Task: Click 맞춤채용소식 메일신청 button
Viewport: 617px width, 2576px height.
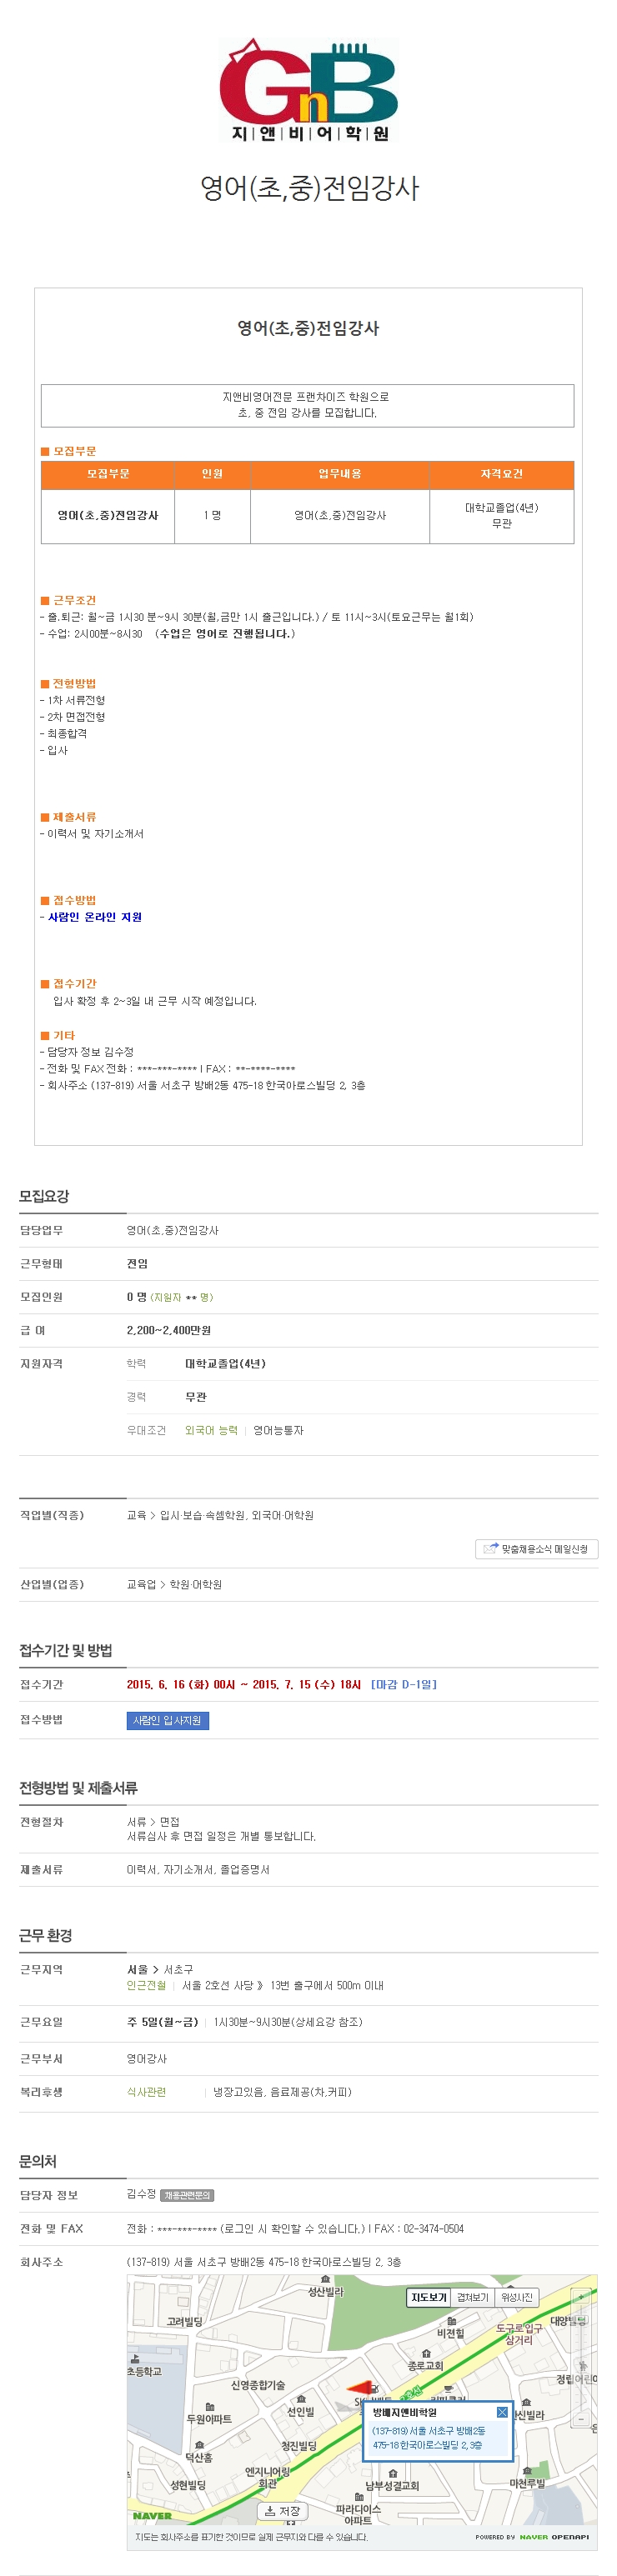Action: (x=536, y=1549)
